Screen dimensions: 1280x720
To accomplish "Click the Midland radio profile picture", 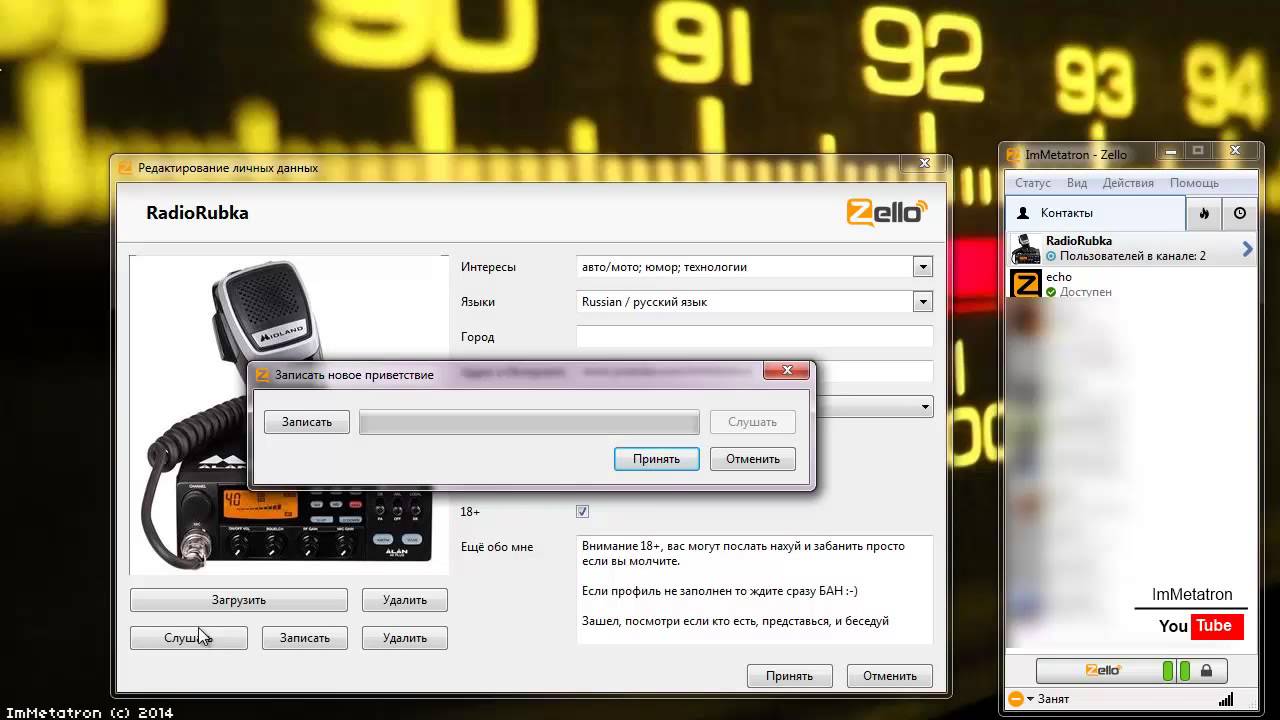I will click(289, 414).
